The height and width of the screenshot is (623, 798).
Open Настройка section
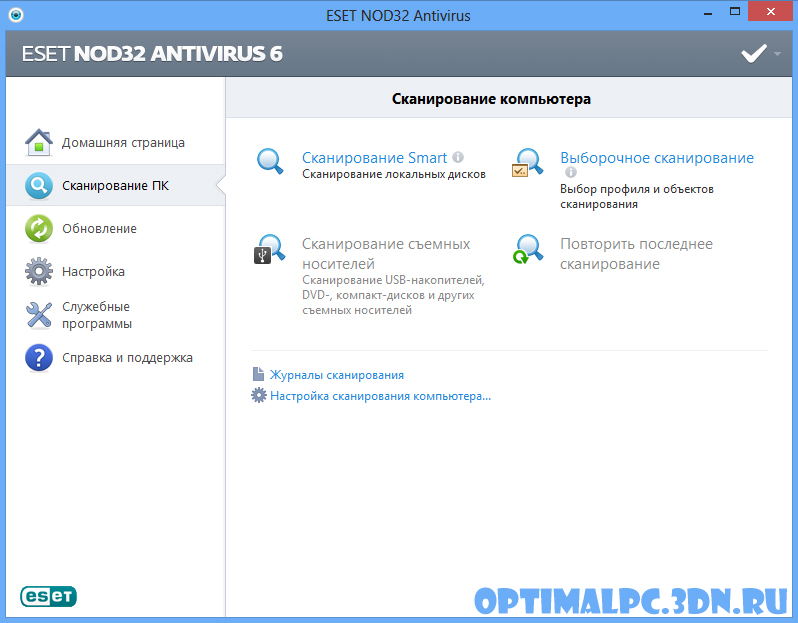click(x=93, y=271)
